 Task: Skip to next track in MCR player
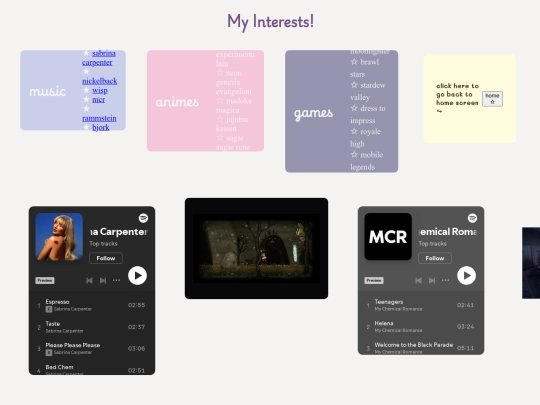tap(432, 280)
